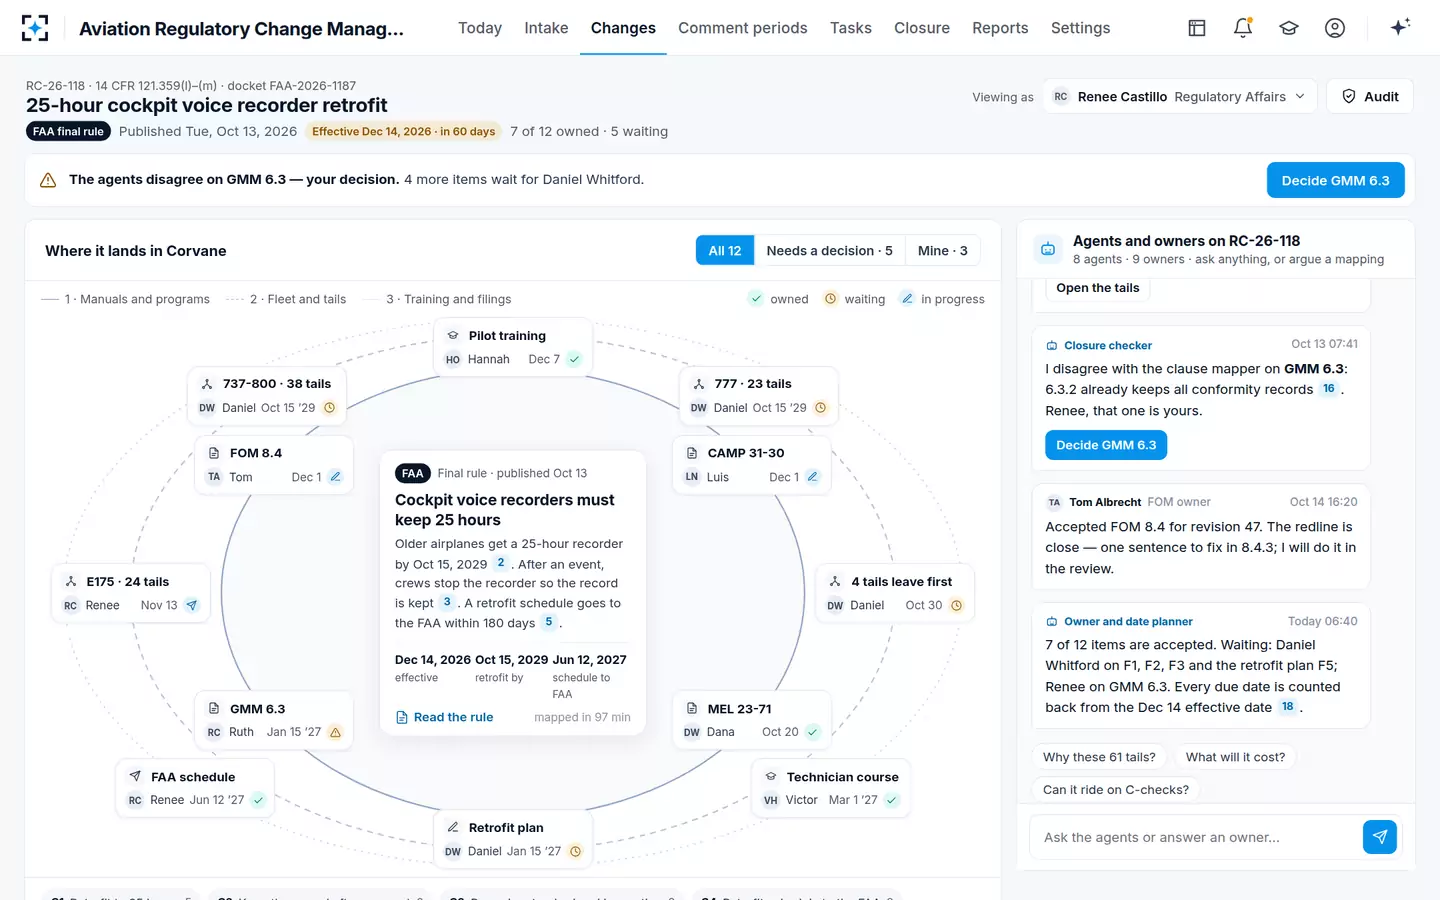Viewport: 1440px width, 900px height.
Task: Open the Closure tab
Action: [922, 28]
